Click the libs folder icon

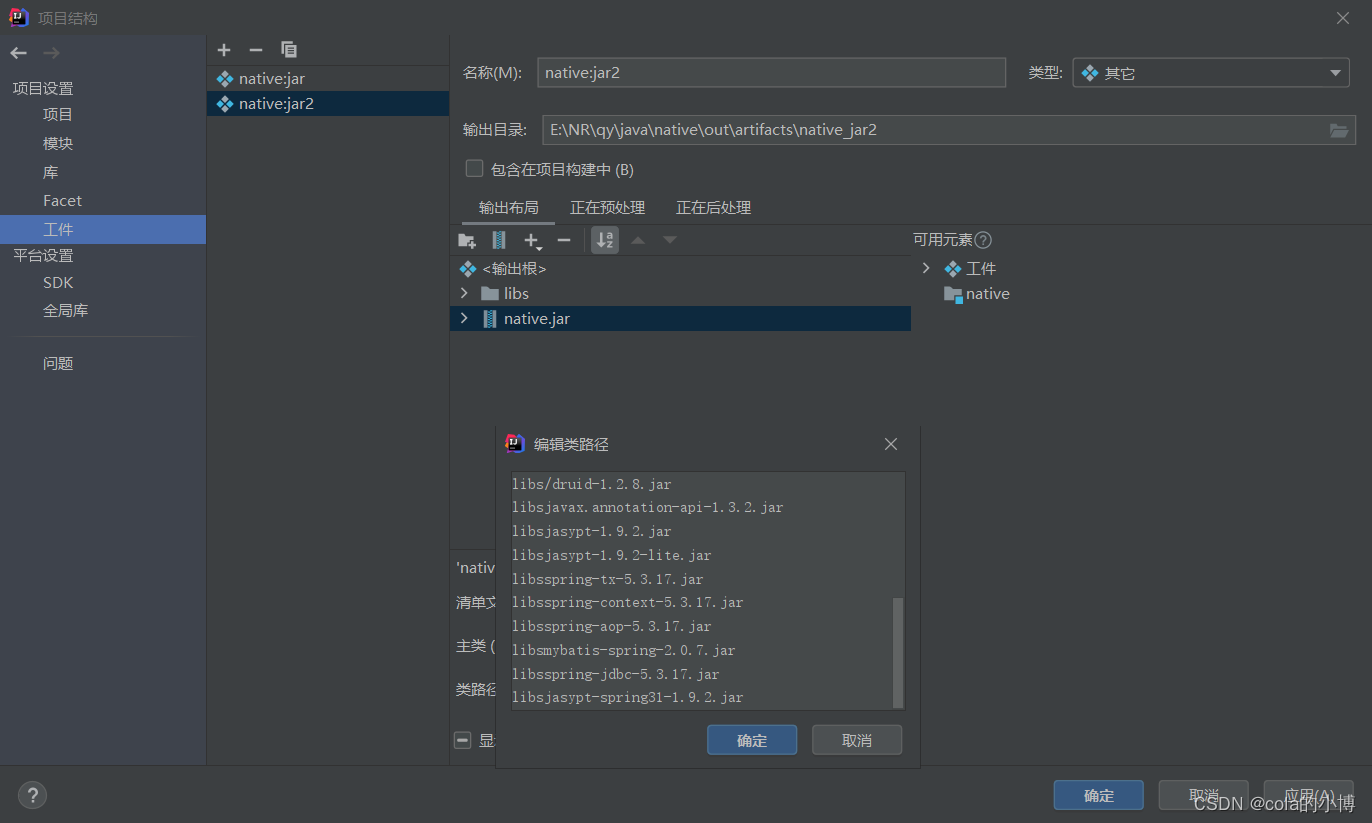(x=489, y=293)
